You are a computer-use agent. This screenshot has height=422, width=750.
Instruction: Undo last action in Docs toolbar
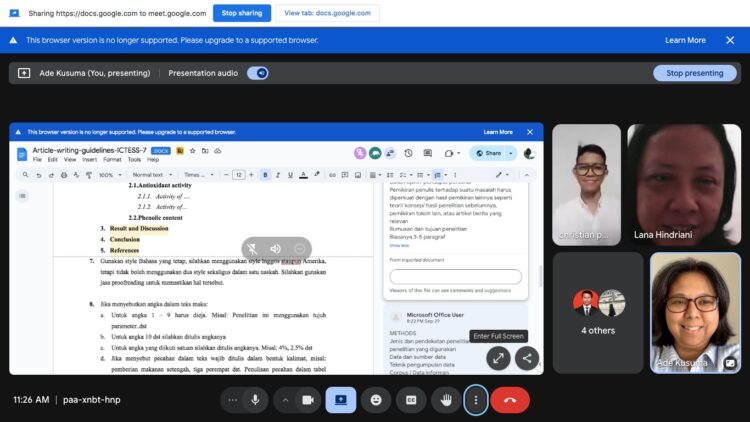click(39, 175)
